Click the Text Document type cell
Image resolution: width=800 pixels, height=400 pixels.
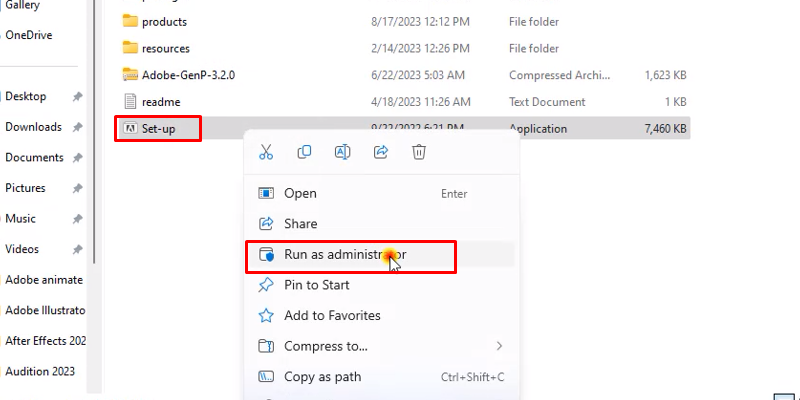(547, 102)
